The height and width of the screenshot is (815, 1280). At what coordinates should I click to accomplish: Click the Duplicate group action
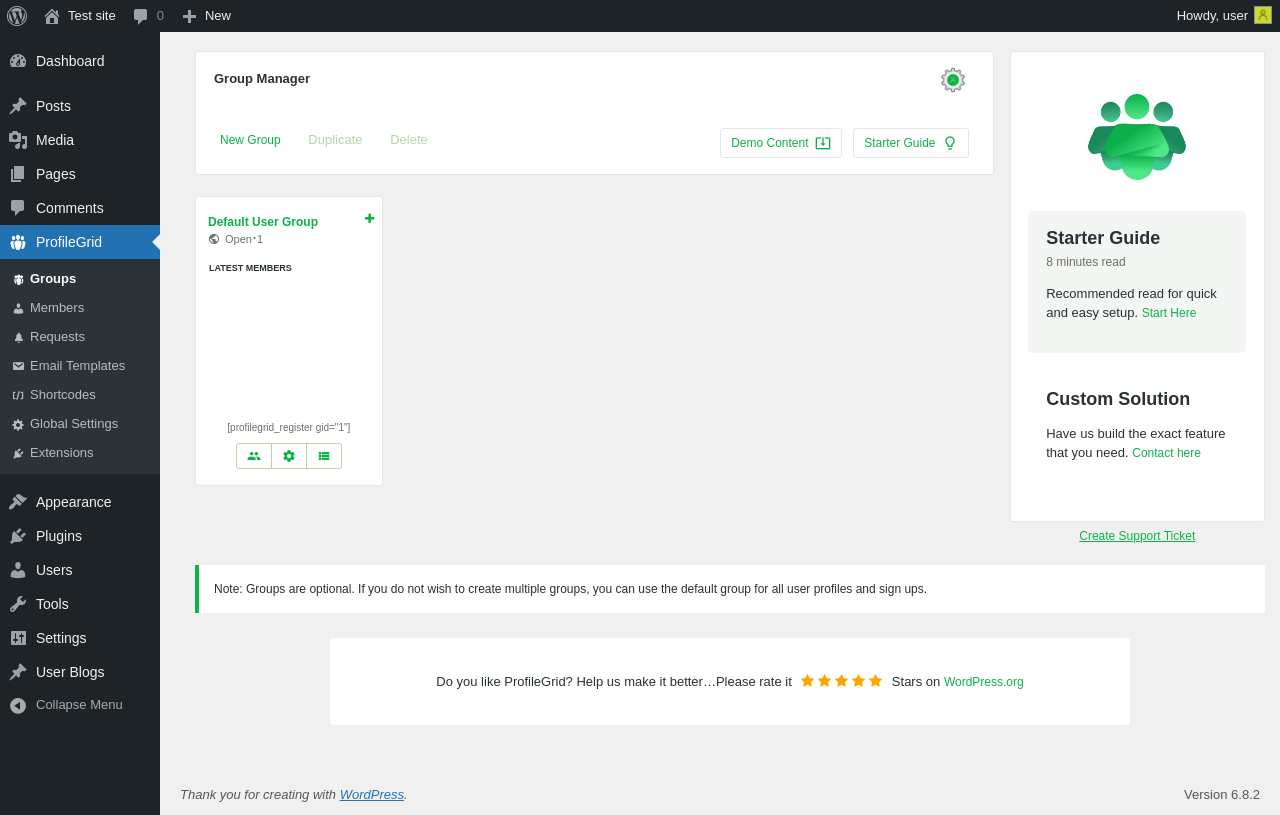335,140
